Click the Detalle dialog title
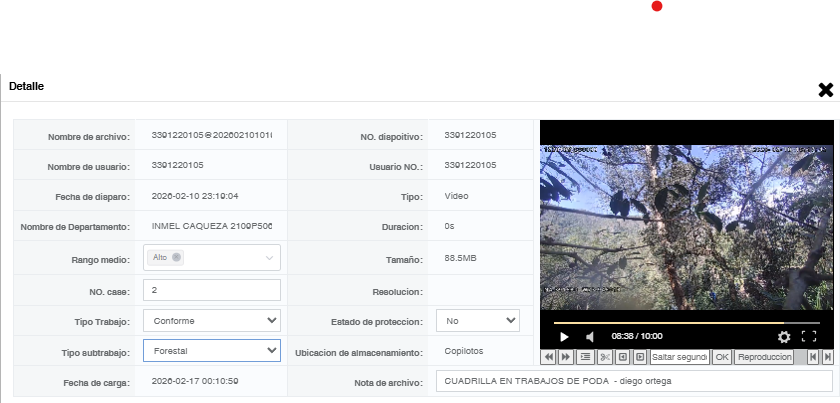 click(x=26, y=86)
